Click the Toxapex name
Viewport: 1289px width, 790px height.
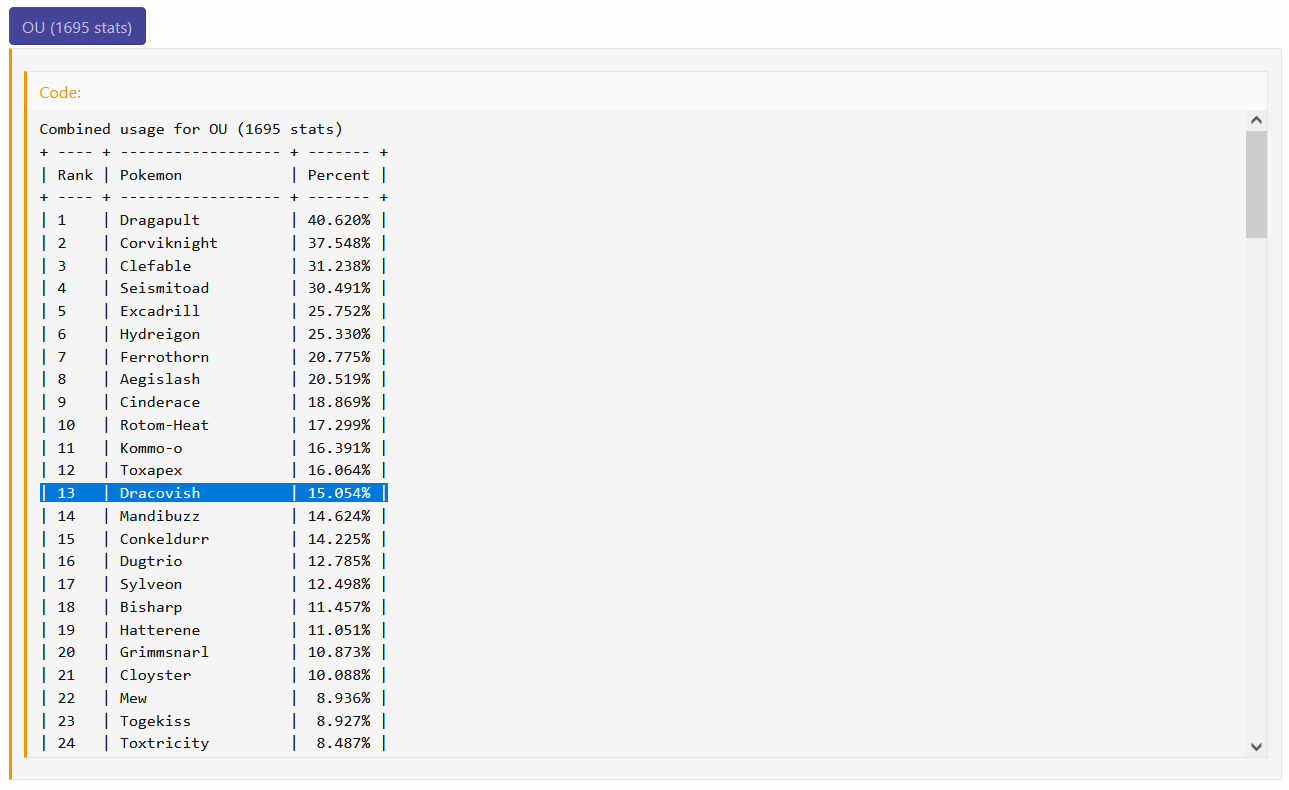click(x=151, y=470)
